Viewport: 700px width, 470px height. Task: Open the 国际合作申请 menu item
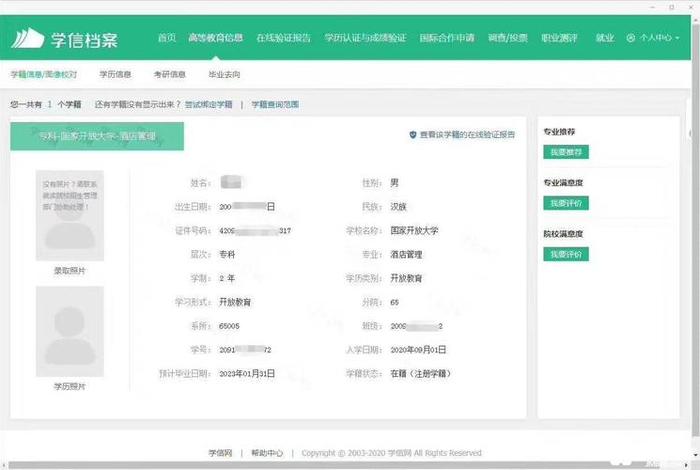point(447,37)
